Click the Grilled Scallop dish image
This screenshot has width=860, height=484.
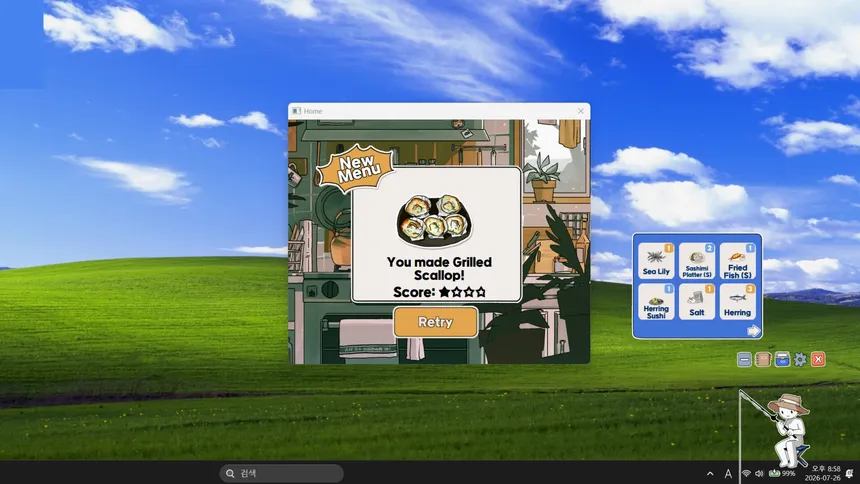(434, 221)
